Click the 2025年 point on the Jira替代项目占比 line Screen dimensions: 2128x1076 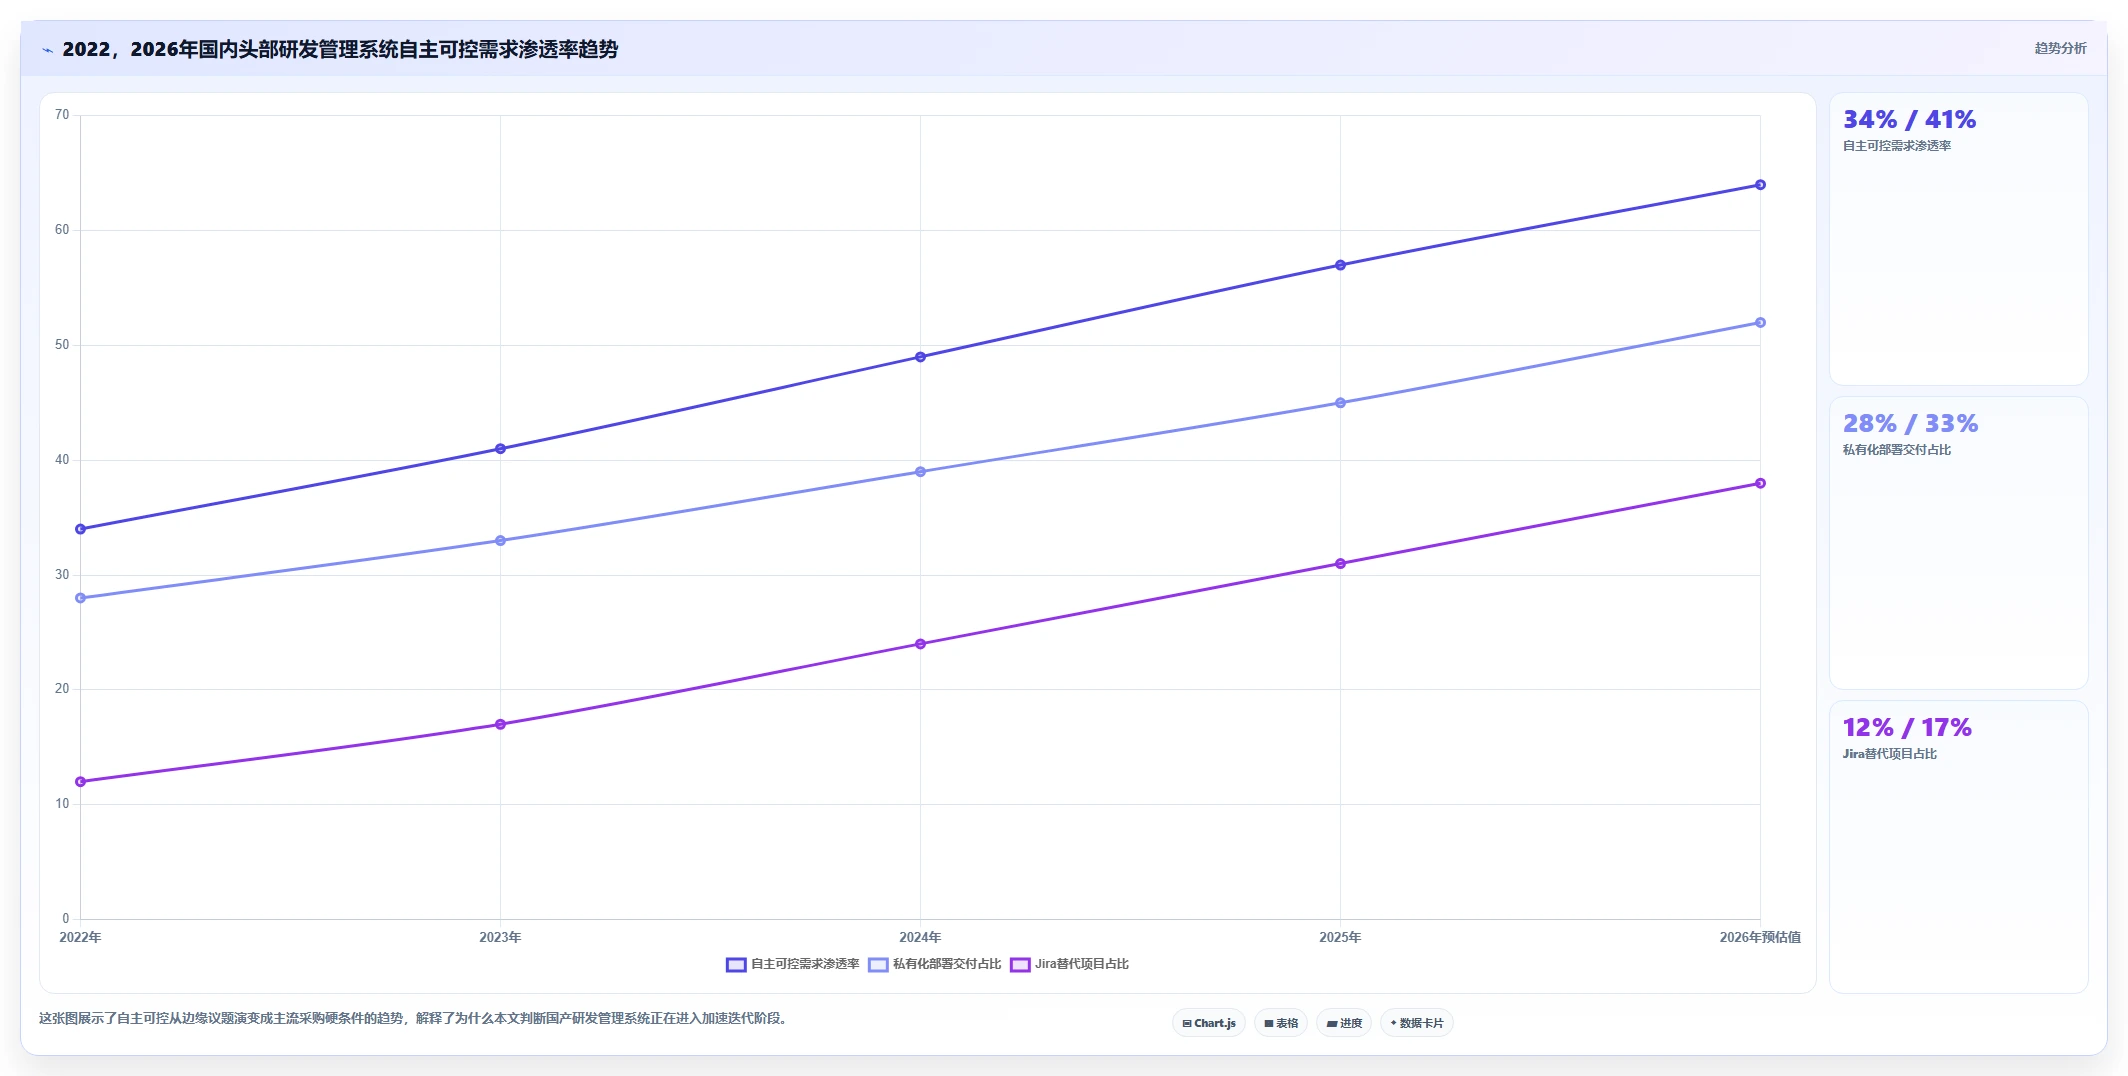1340,564
